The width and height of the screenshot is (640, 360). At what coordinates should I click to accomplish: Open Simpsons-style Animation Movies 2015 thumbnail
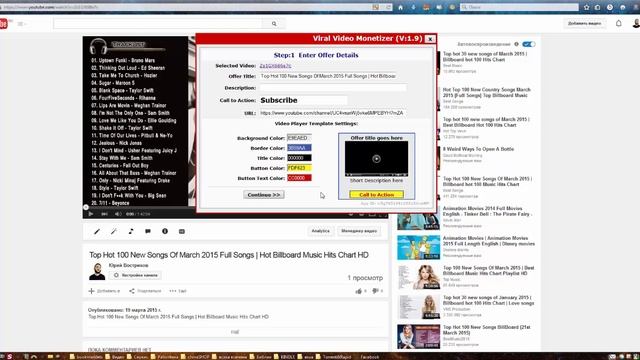[418, 247]
